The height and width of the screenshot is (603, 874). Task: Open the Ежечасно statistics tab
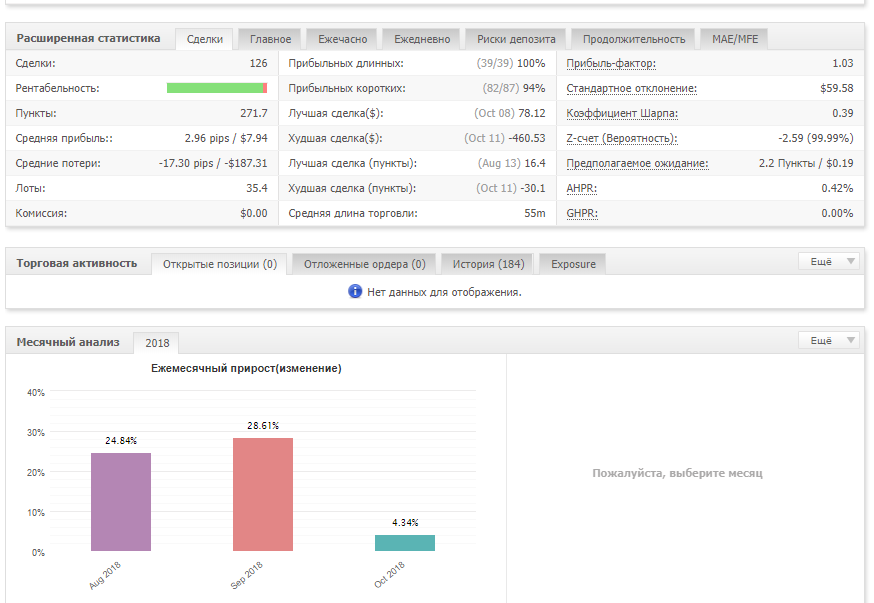point(342,39)
